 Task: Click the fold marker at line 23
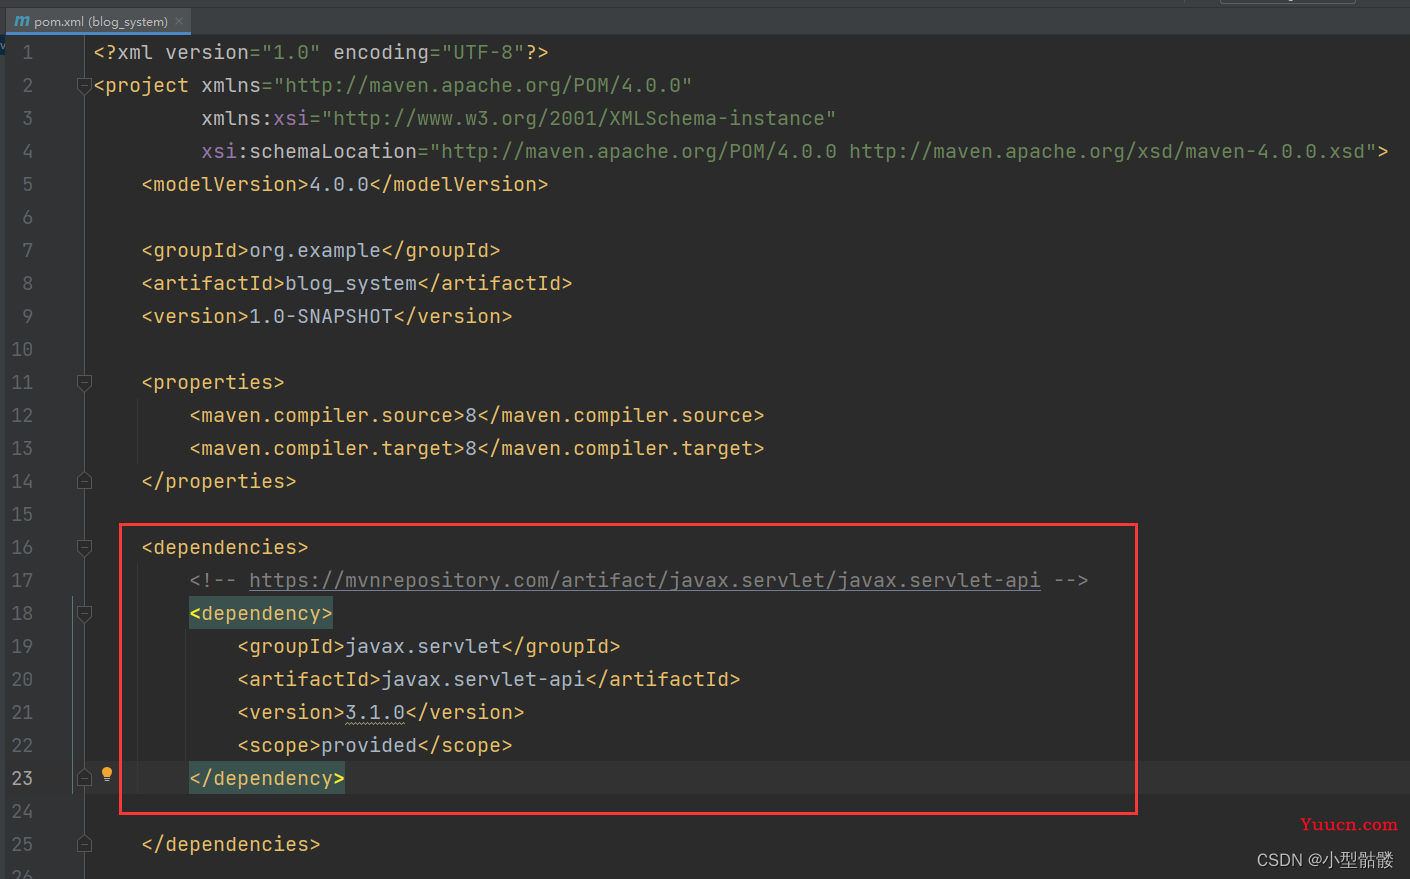(x=84, y=778)
